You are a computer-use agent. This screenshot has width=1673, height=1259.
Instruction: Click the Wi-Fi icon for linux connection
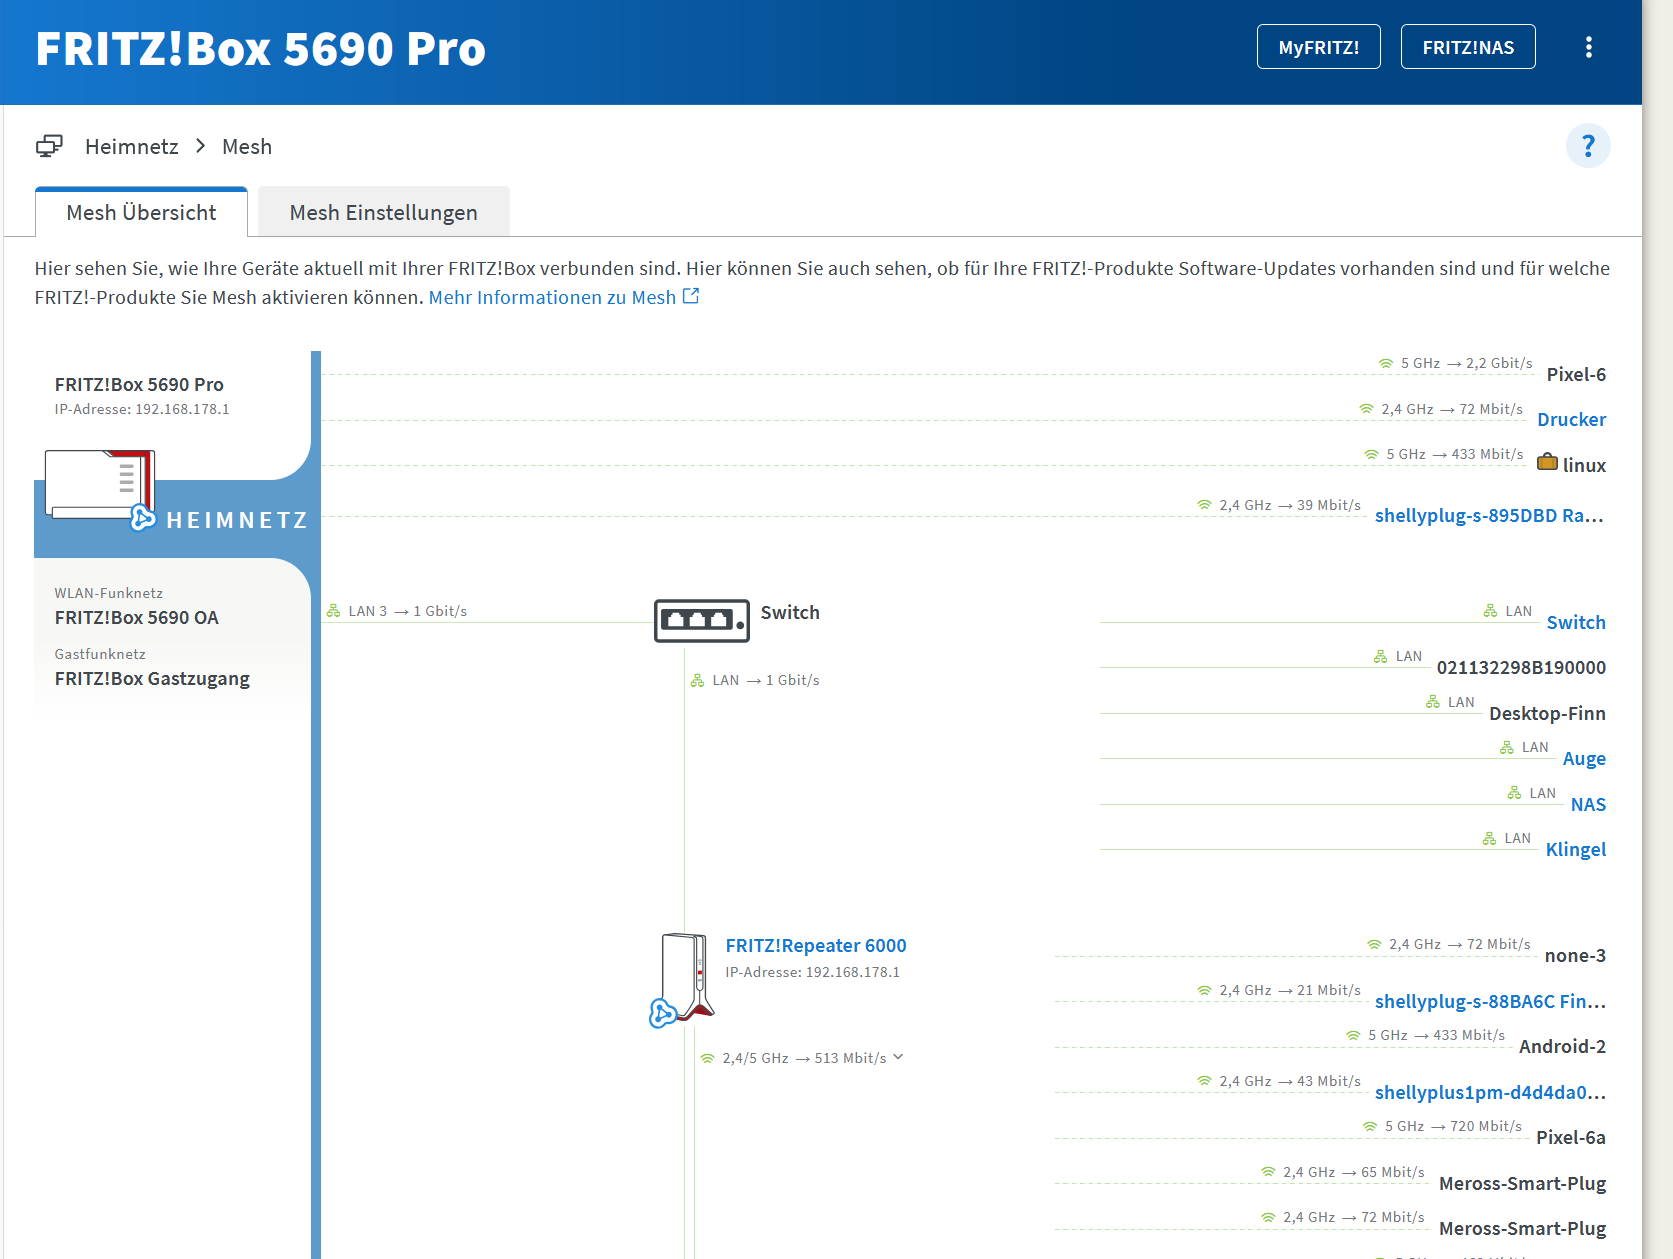1371,454
